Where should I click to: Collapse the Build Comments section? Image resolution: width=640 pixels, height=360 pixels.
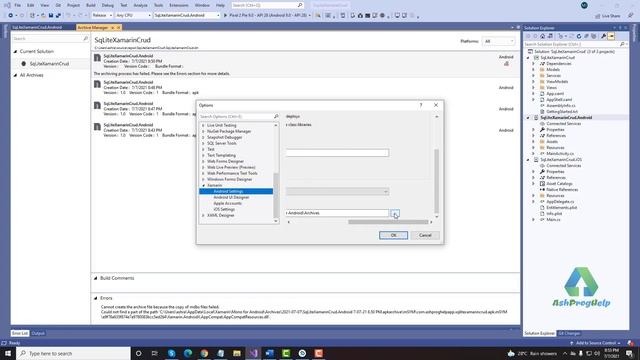[x=96, y=278]
